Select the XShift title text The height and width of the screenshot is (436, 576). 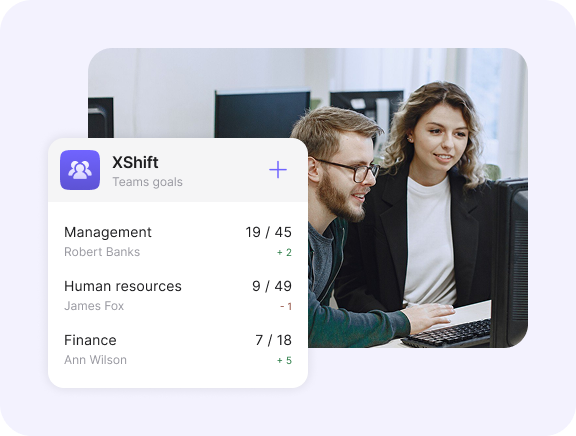pos(135,162)
